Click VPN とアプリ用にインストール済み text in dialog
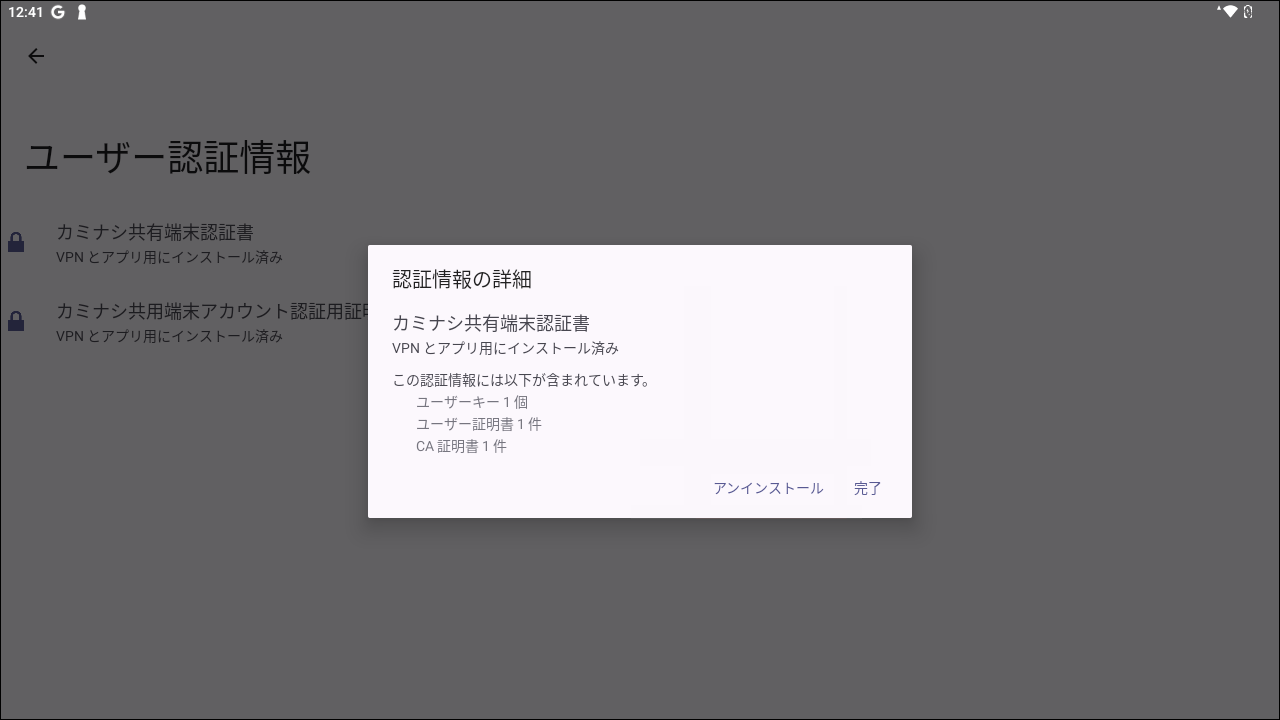 coord(505,348)
